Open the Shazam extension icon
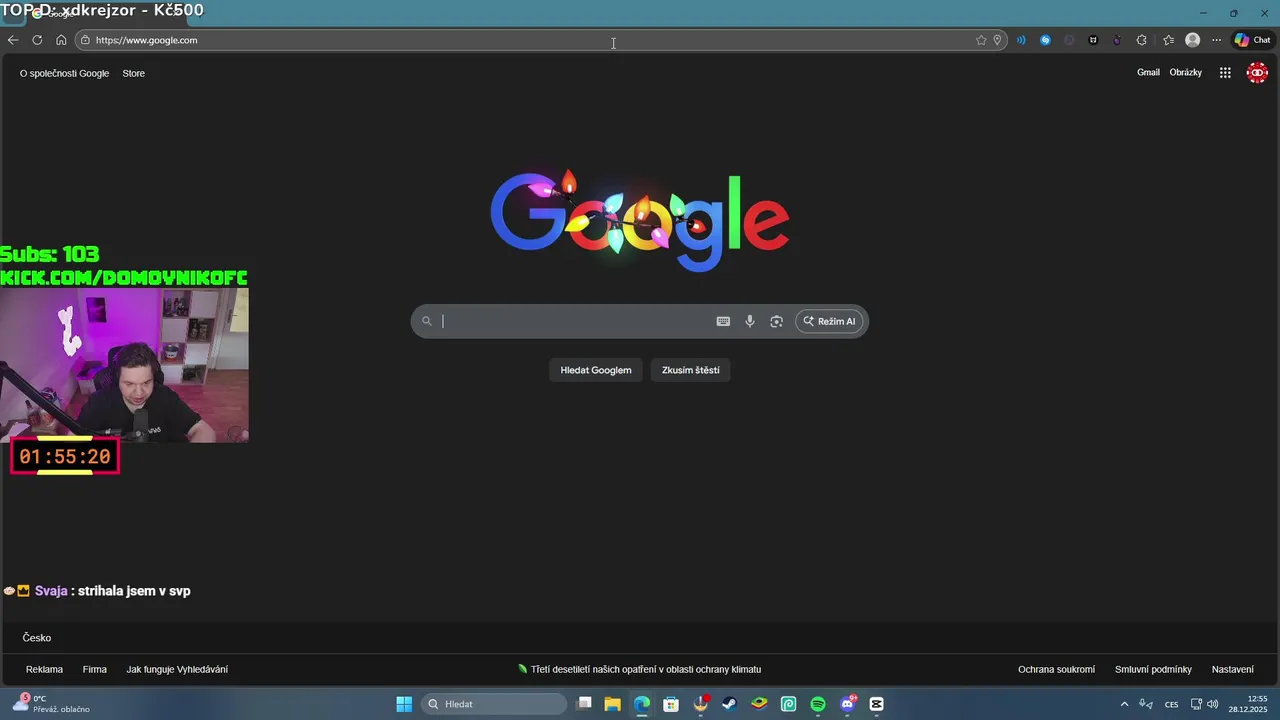Image resolution: width=1280 pixels, height=720 pixels. tap(1045, 40)
